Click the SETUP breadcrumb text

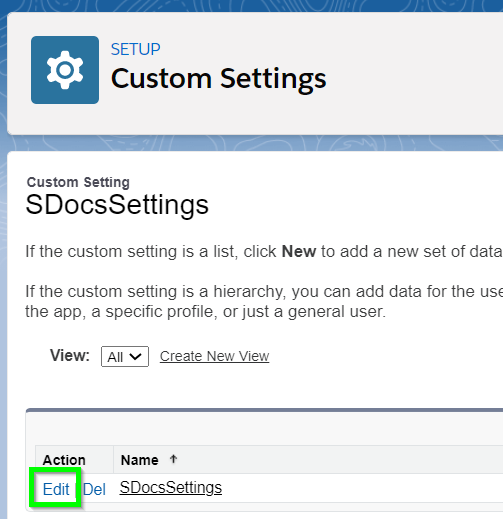136,49
